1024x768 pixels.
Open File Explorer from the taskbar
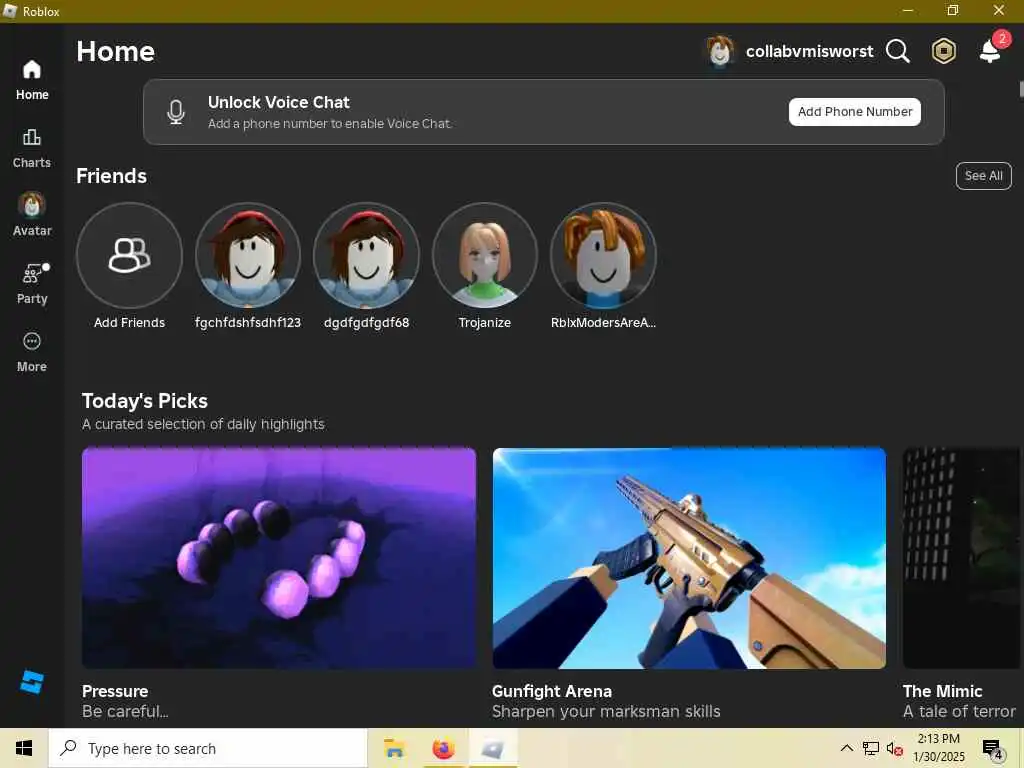[x=394, y=748]
